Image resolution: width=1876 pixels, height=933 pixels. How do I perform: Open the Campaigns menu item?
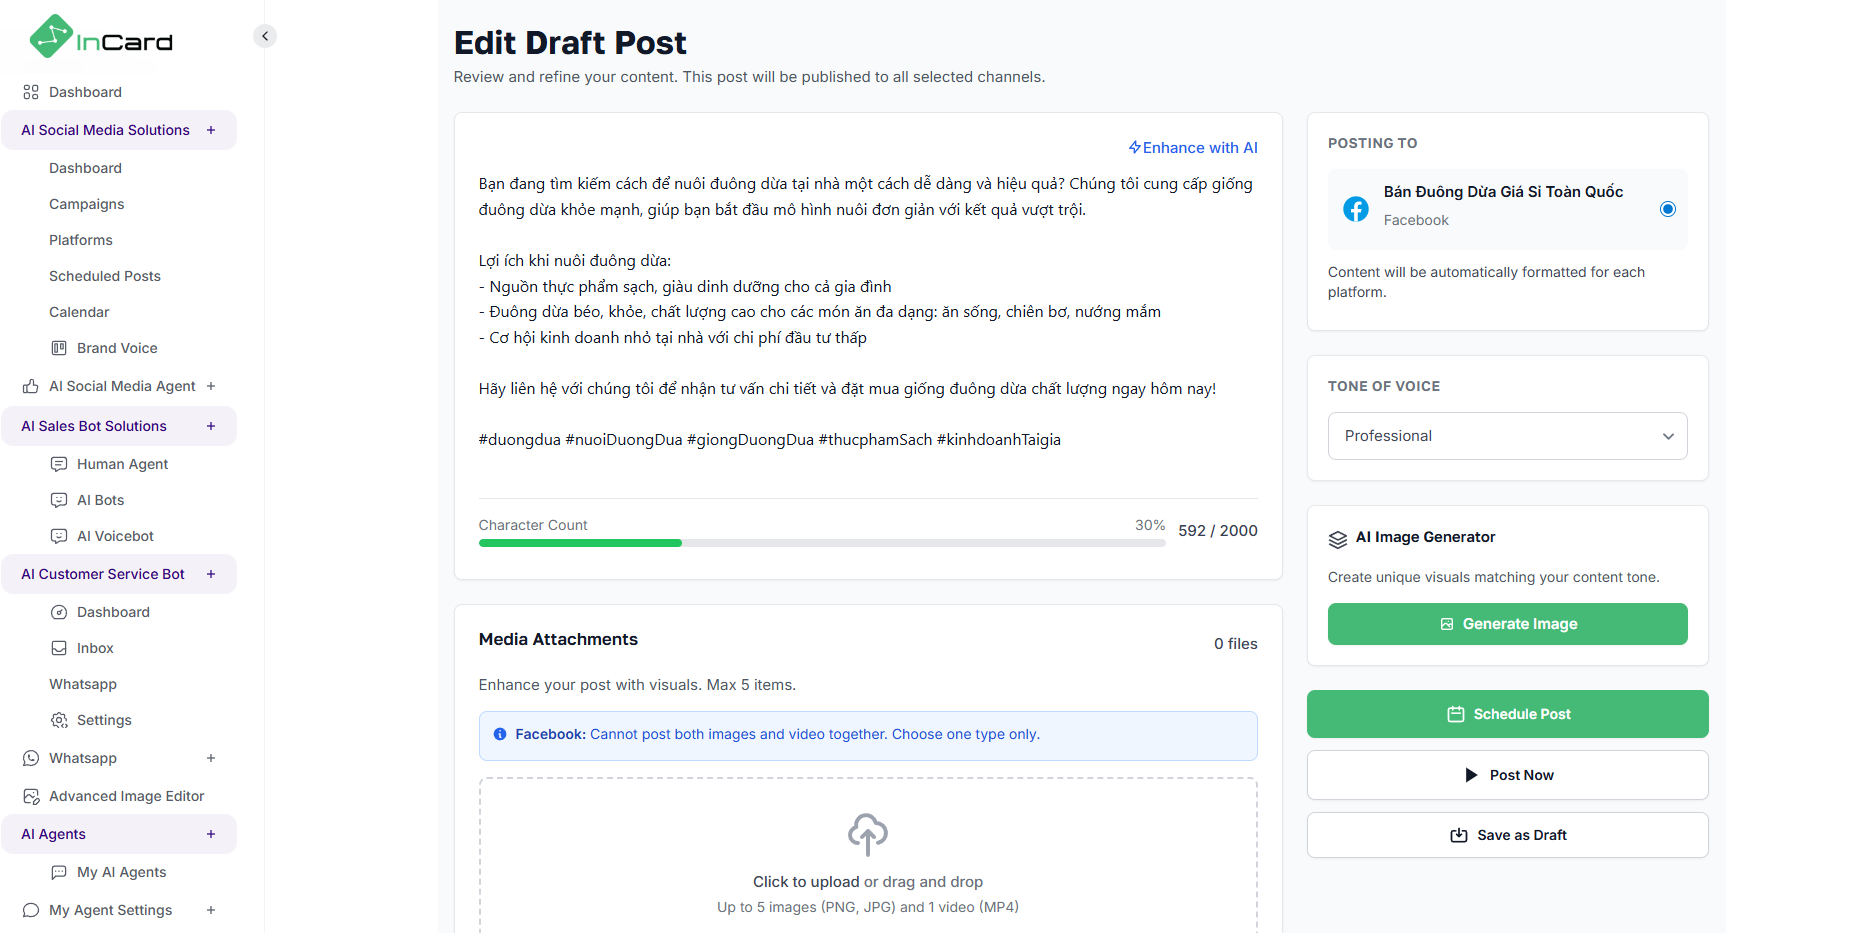pos(87,203)
